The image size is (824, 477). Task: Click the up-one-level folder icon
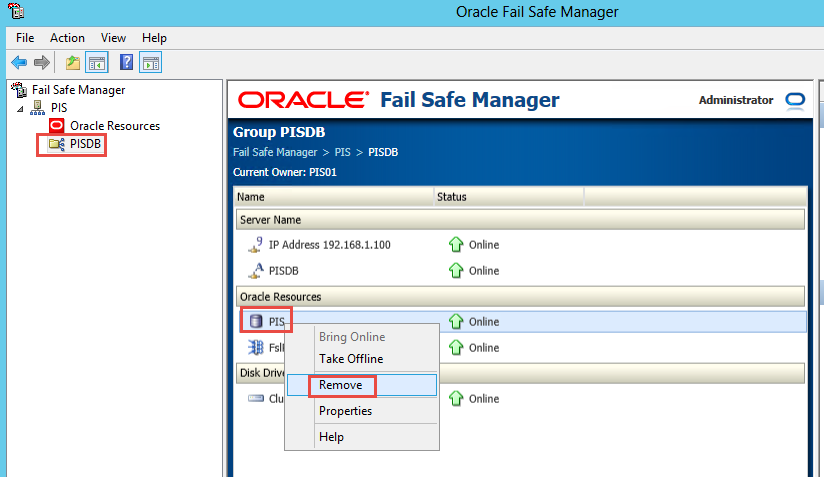tap(73, 63)
